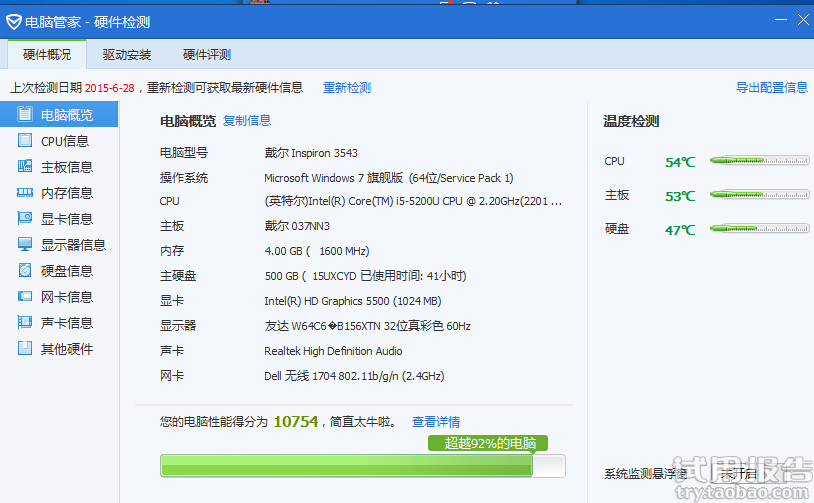Click the 53℃ 主板 temperature reading
The image size is (814, 503).
680,196
